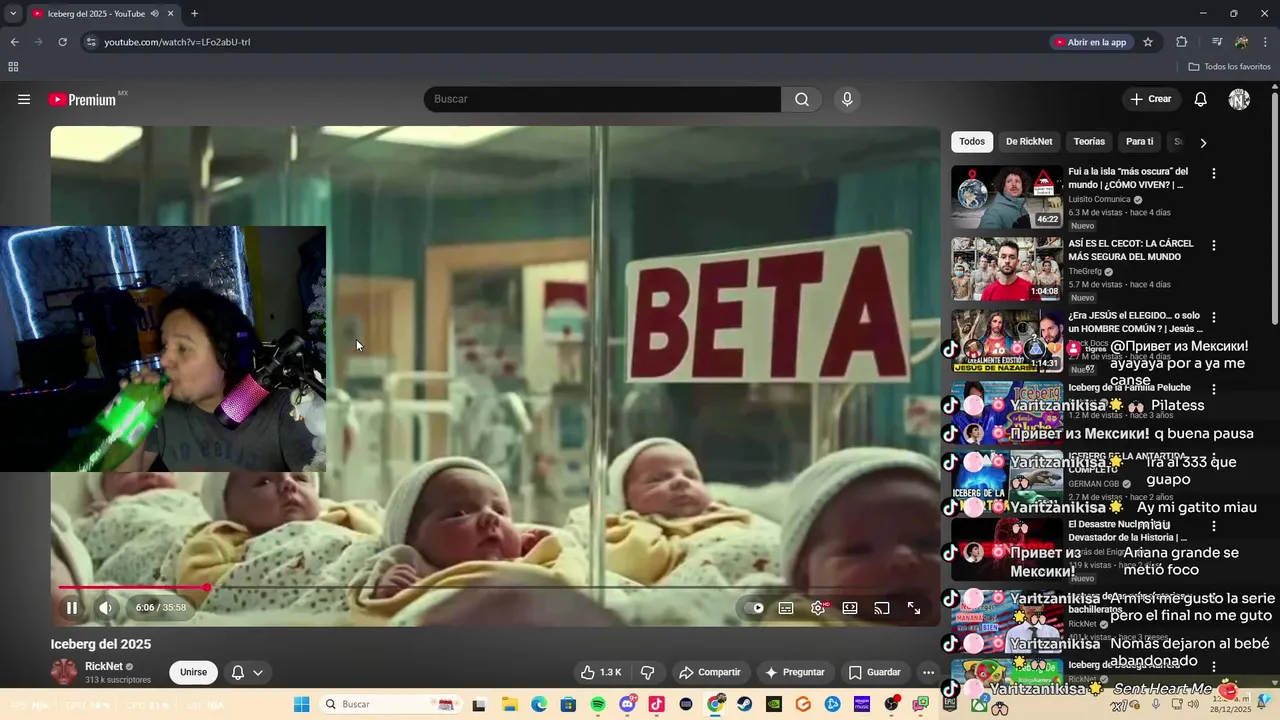This screenshot has width=1280, height=720.
Task: Select the Teorías filter chip
Action: tap(1089, 142)
